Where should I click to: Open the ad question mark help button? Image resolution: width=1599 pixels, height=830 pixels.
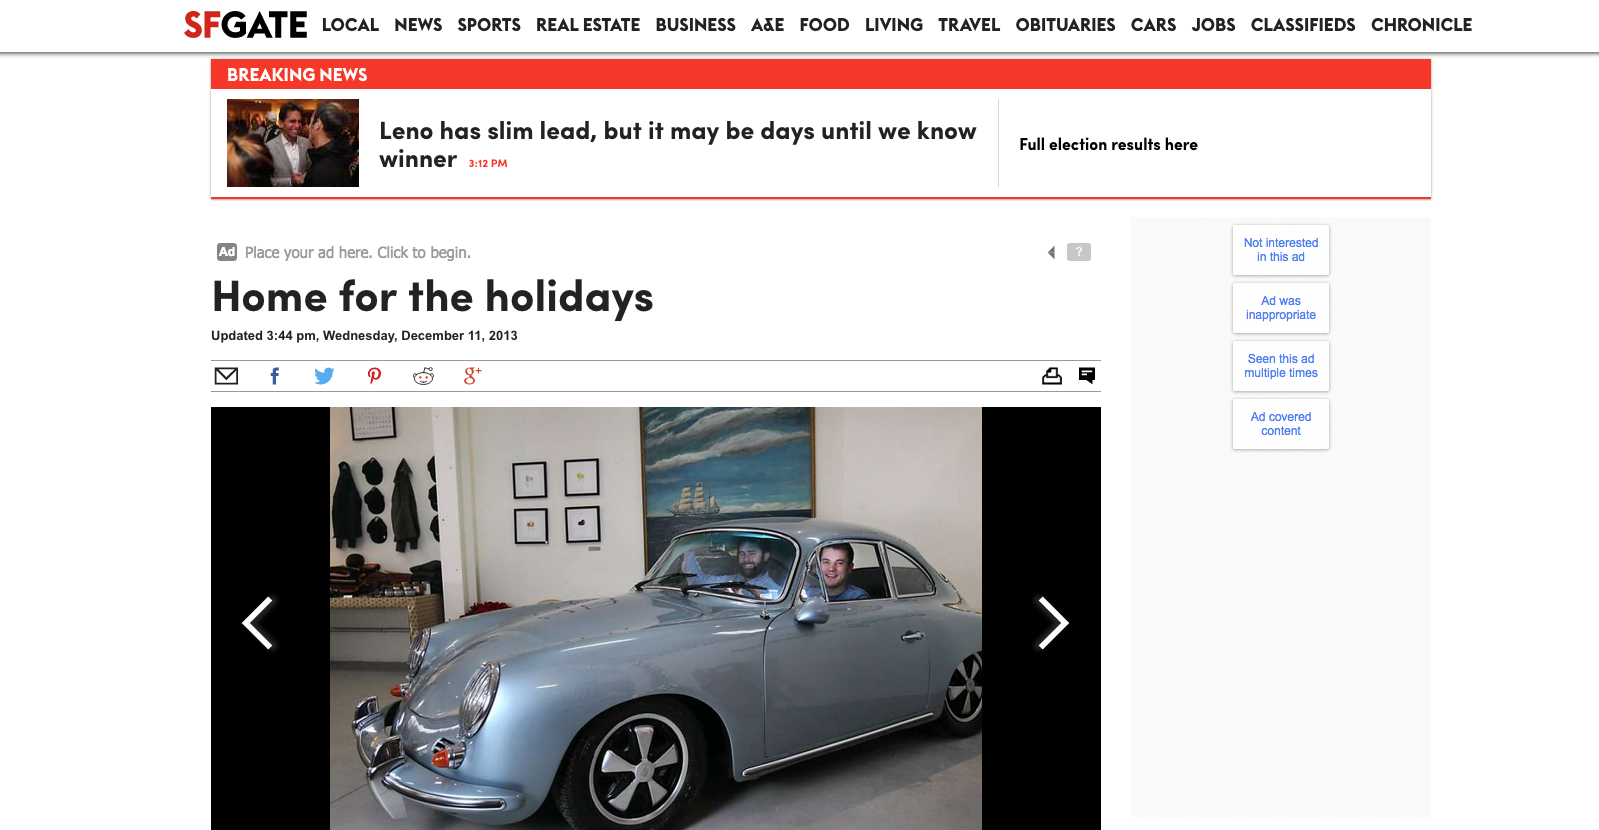click(1079, 252)
